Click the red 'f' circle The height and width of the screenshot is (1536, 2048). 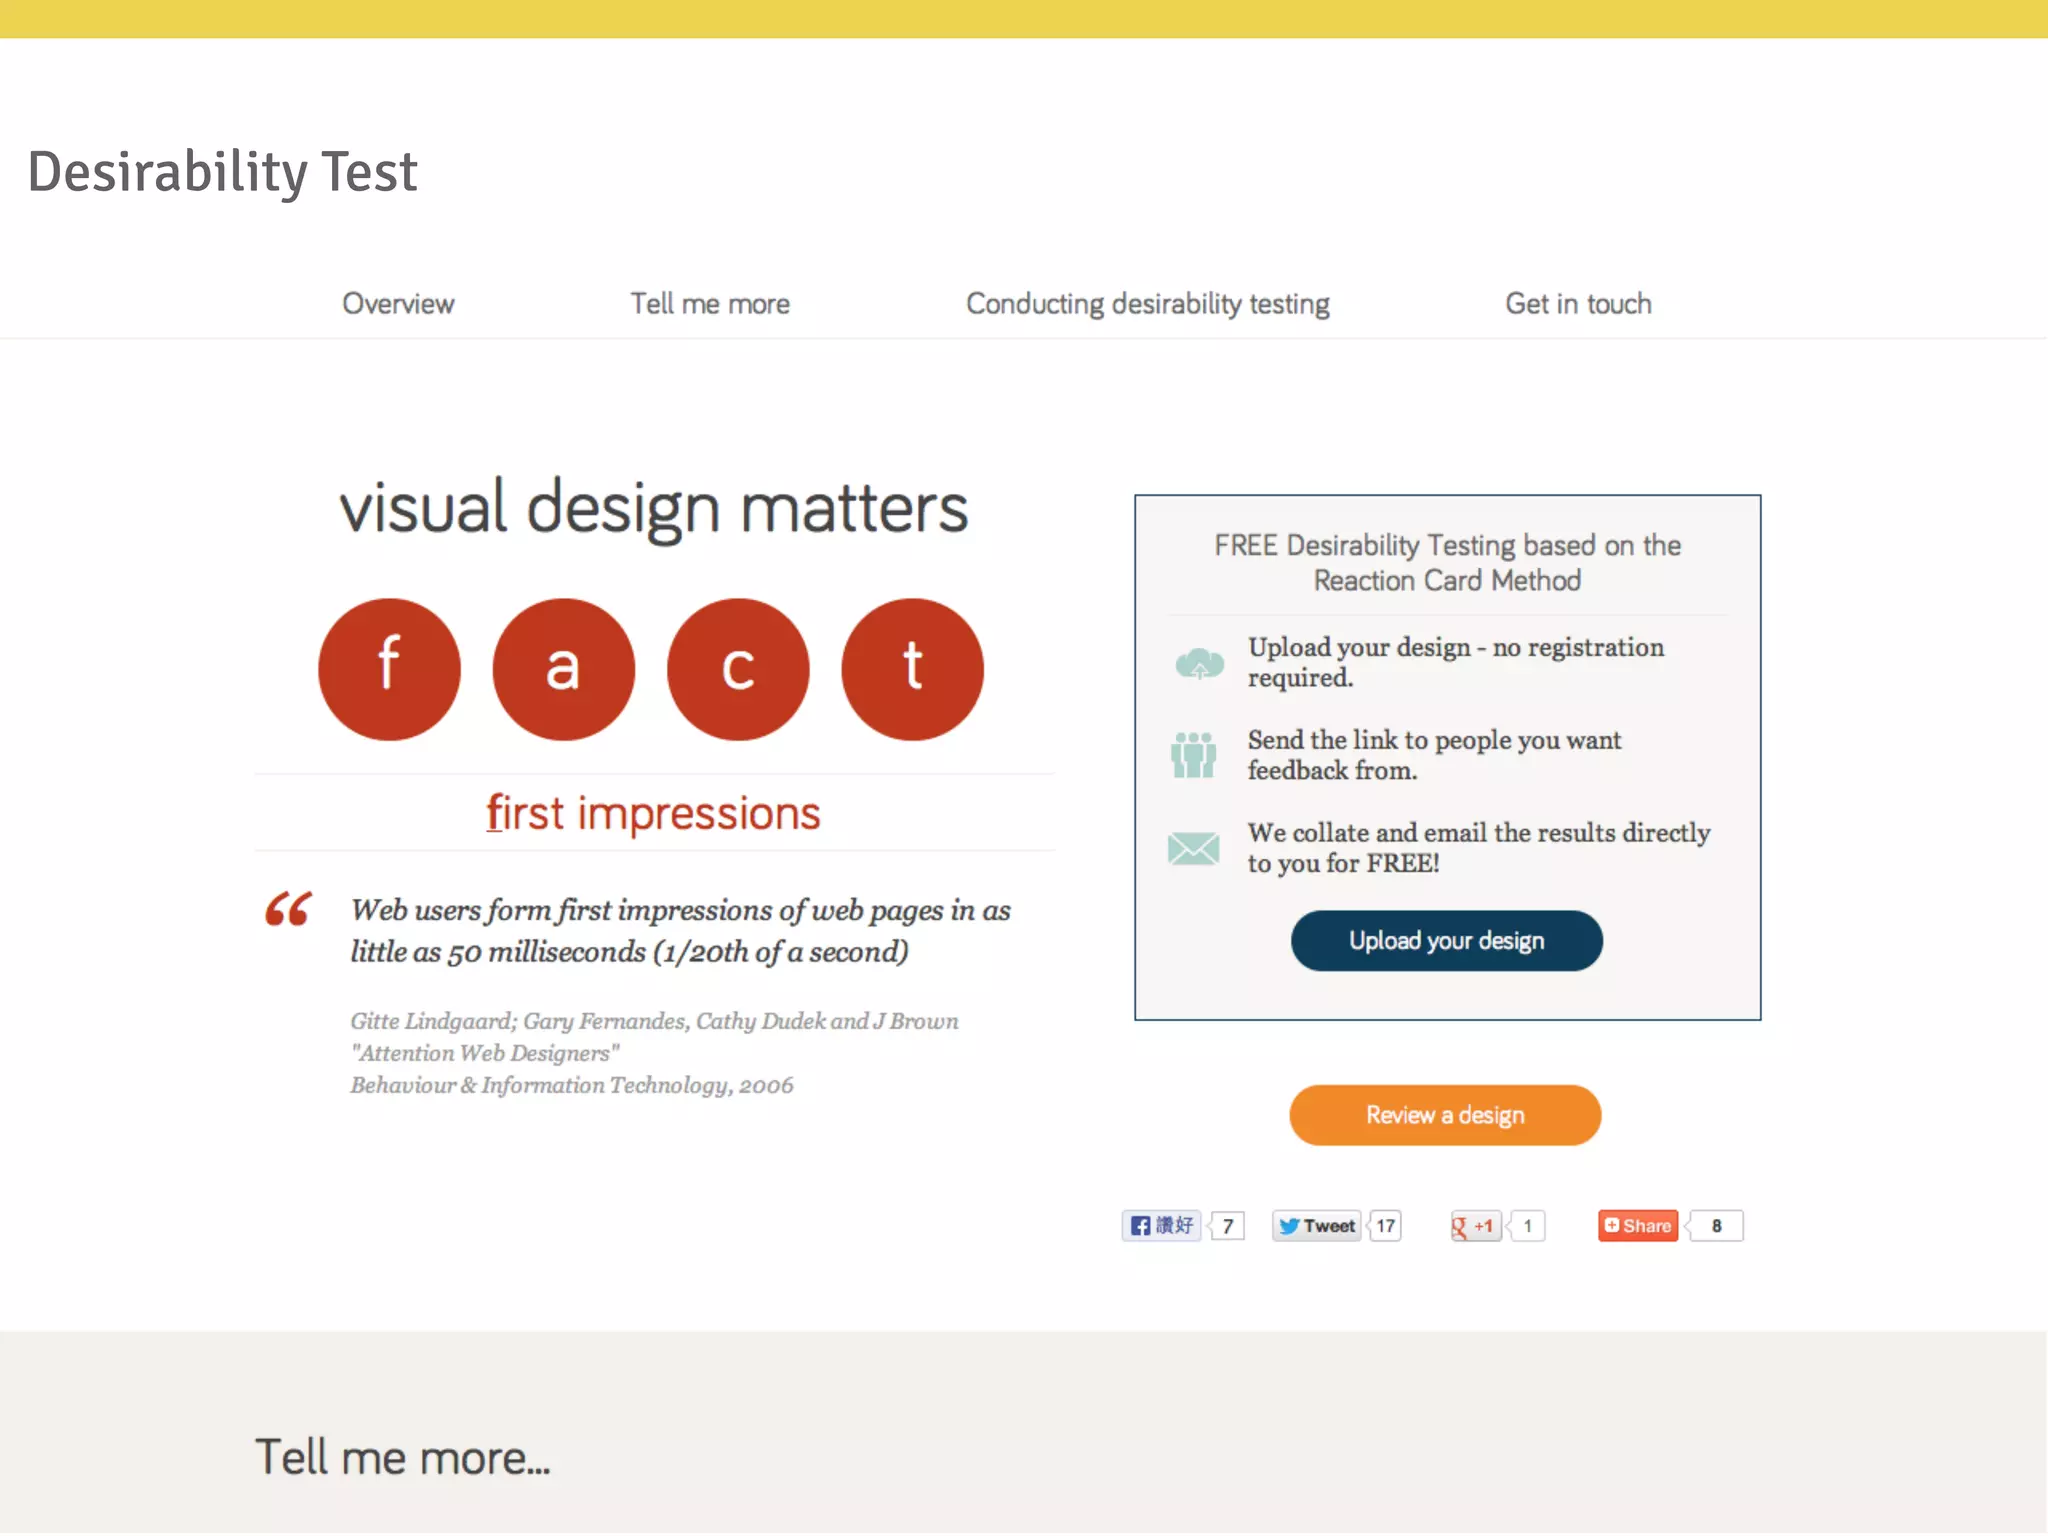tap(390, 669)
